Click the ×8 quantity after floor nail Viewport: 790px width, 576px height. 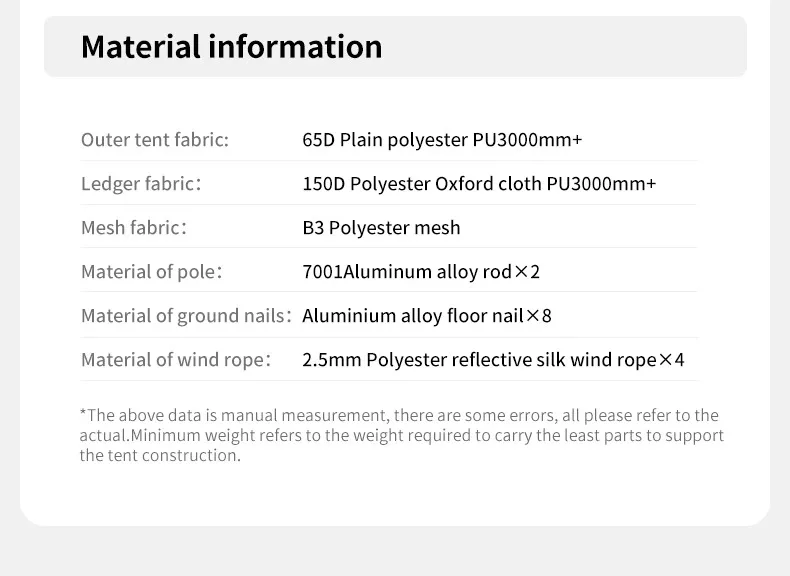point(539,316)
